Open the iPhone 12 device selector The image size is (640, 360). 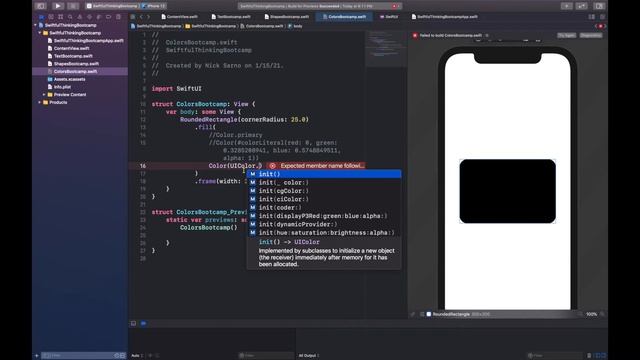coord(153,6)
